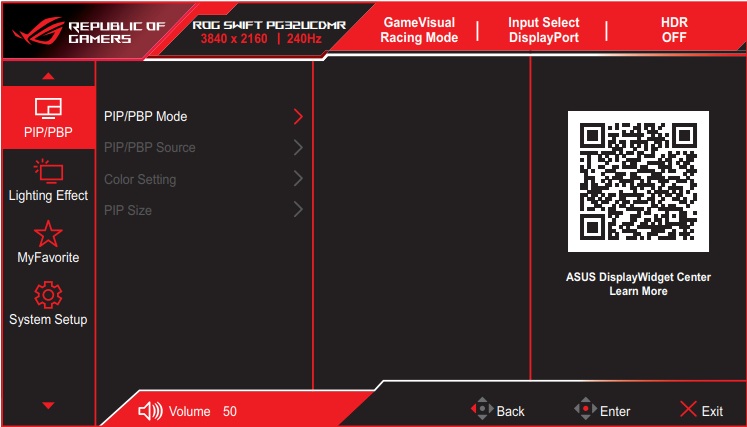Screen dimensions: 747x427
Task: Open the Lighting Effect icon
Action: (48, 170)
